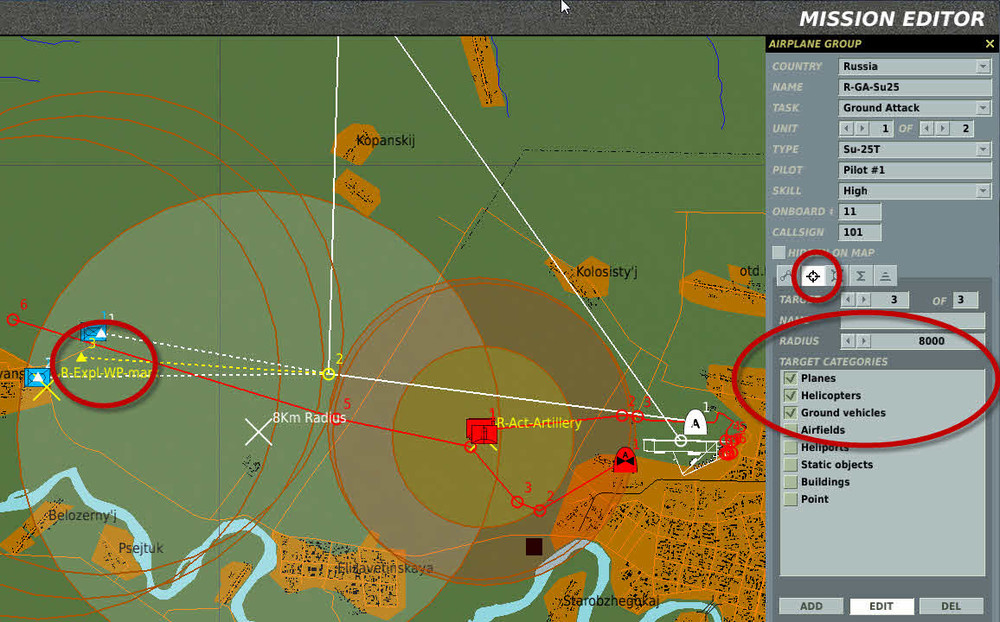Click the group Name field R-GA-Su25
This screenshot has width=1000, height=622.
click(915, 87)
